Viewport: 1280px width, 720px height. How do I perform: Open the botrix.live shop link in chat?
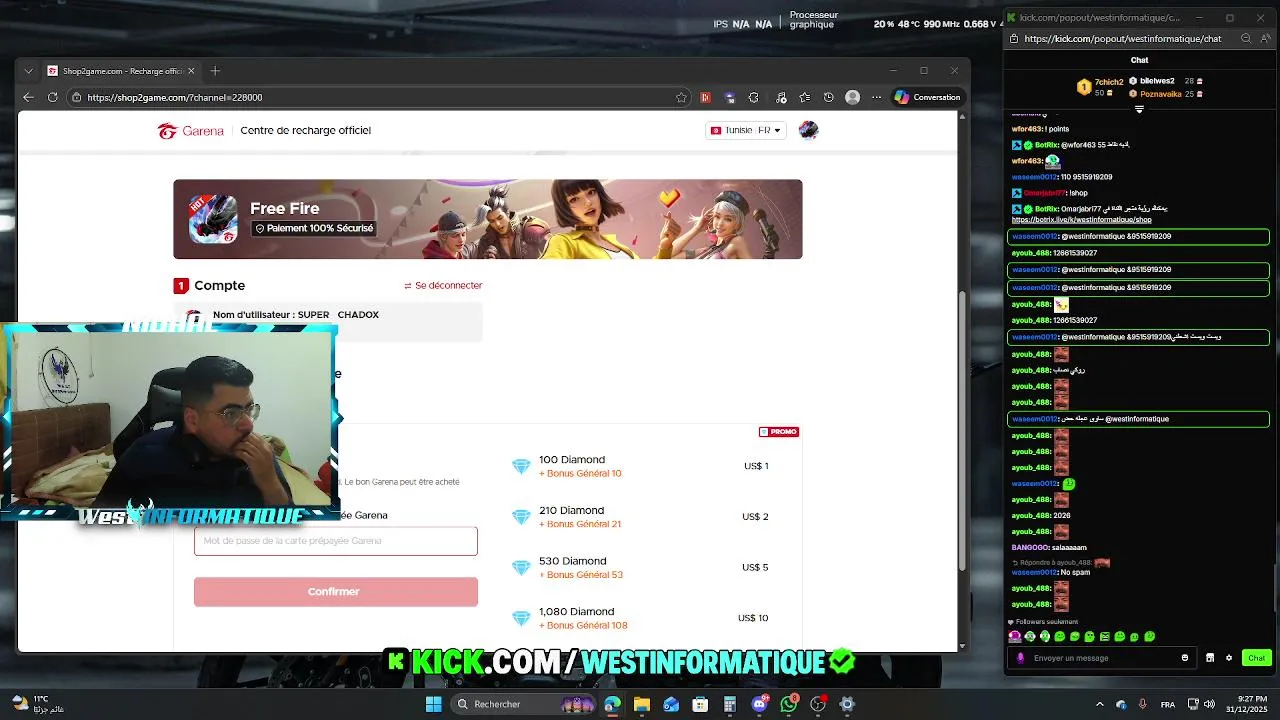click(x=1081, y=220)
